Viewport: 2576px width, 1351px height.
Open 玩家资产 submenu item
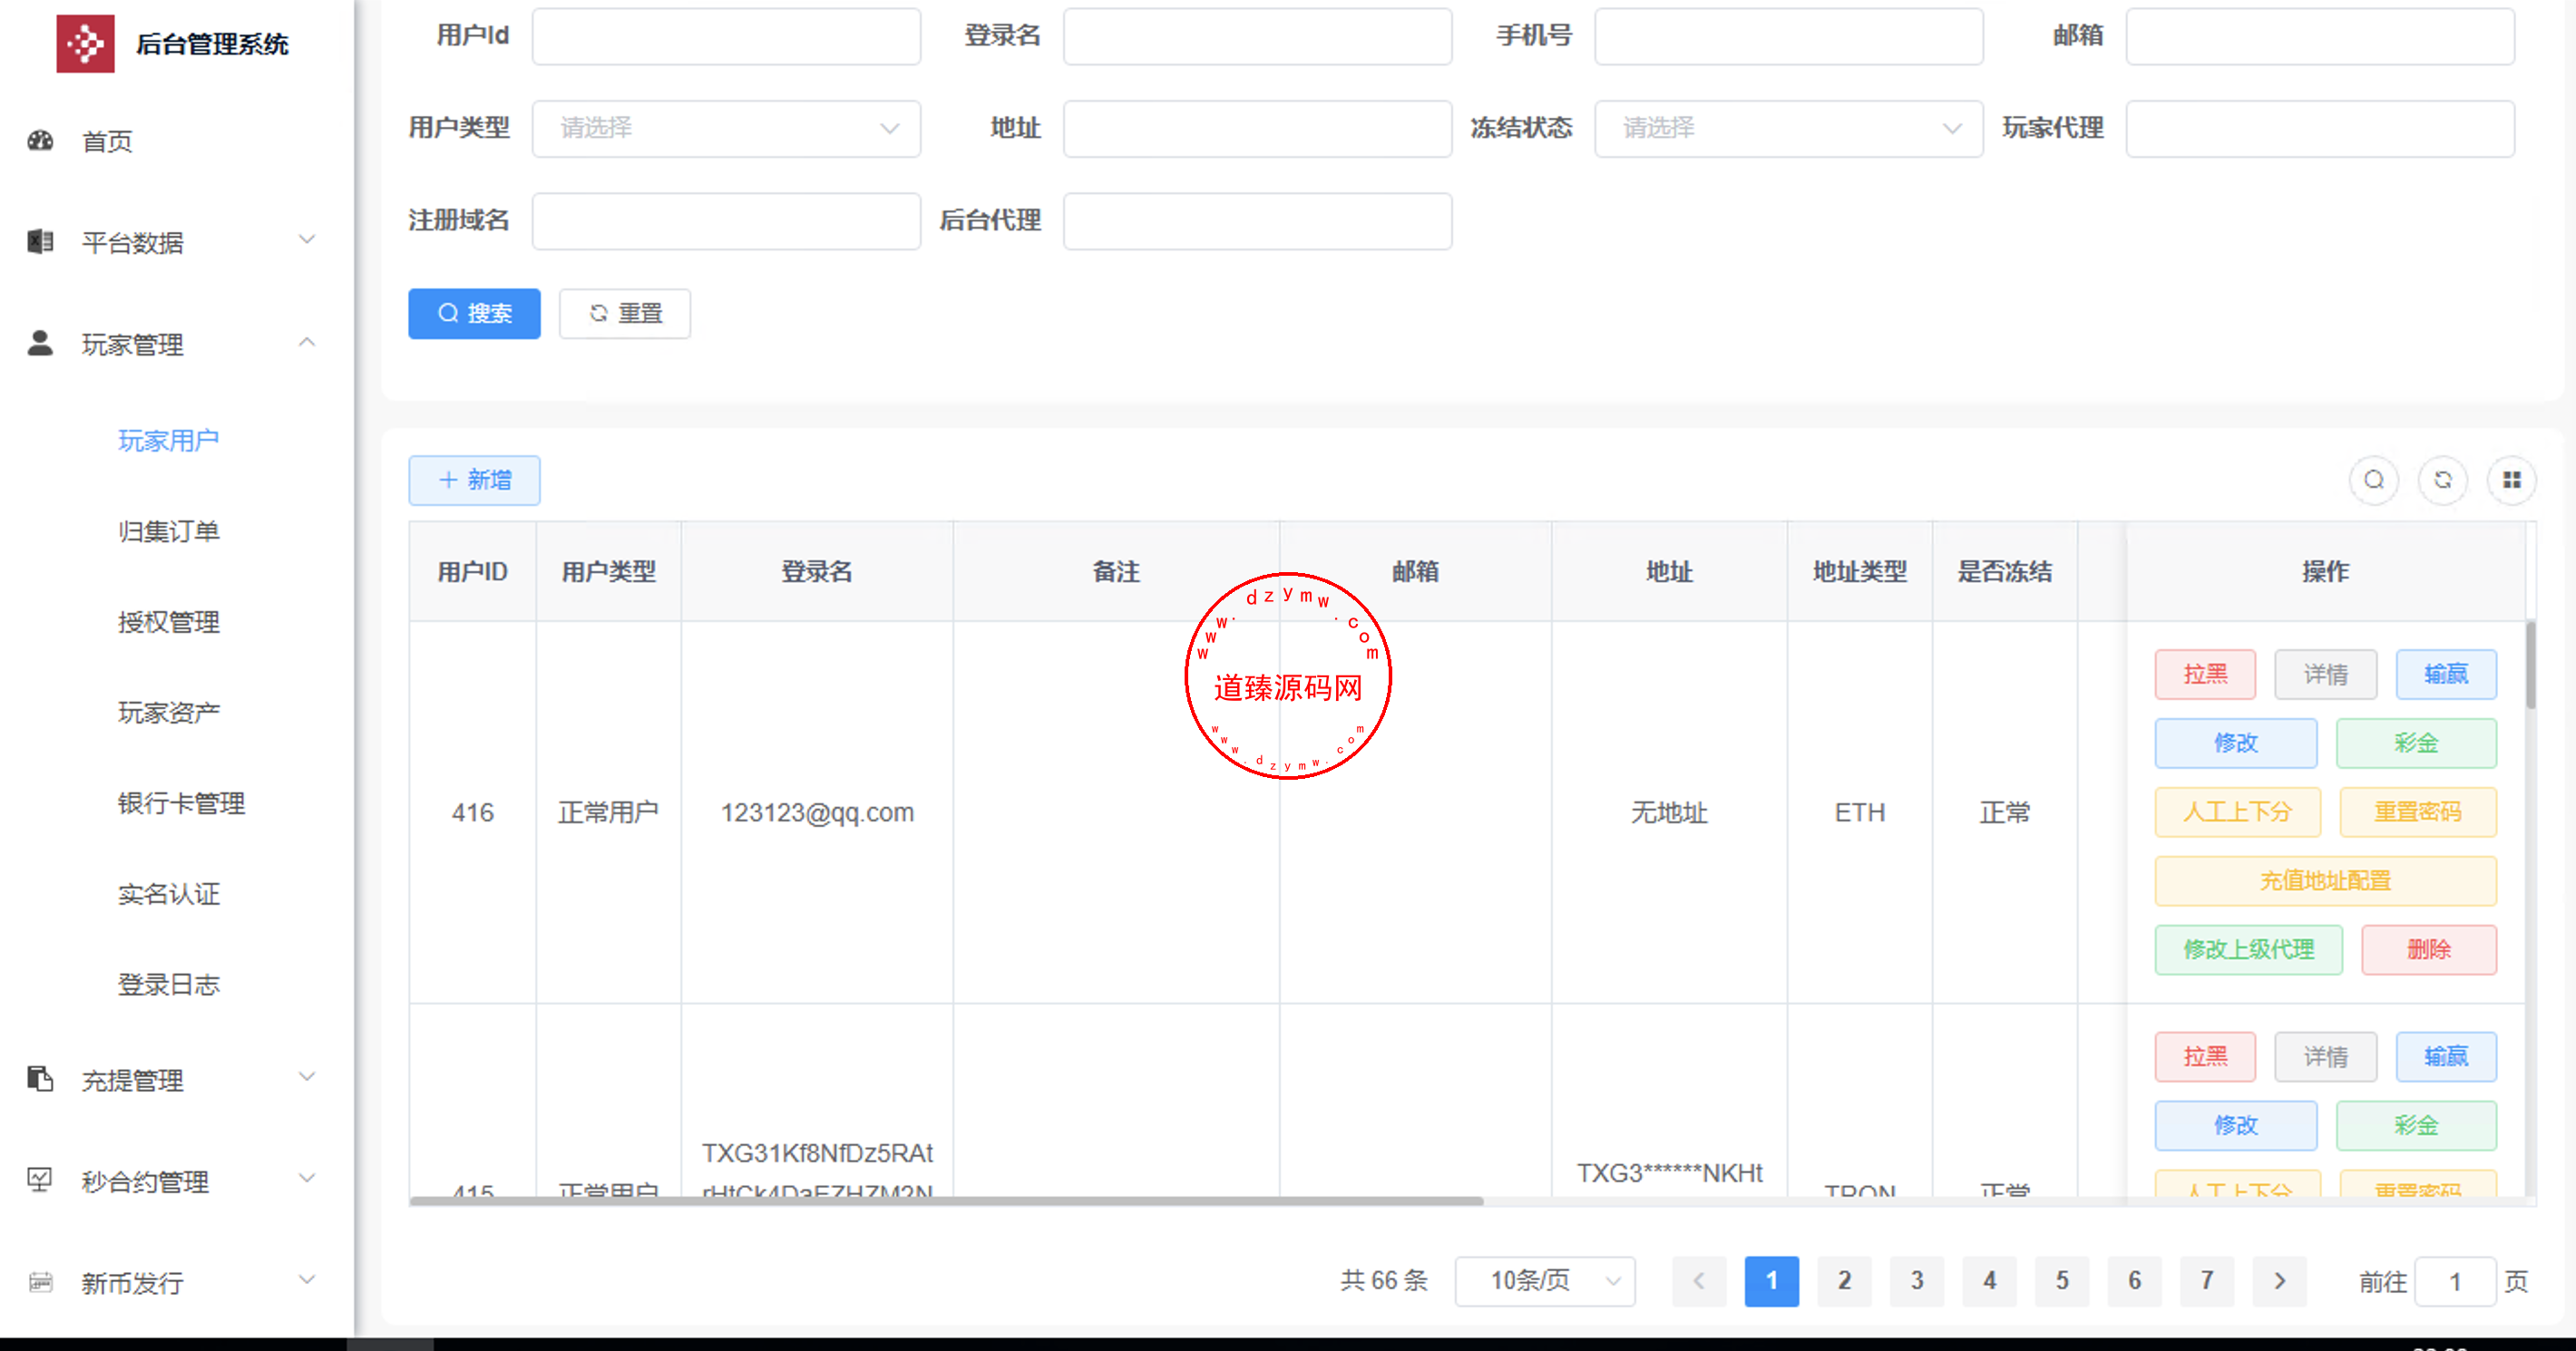click(169, 712)
